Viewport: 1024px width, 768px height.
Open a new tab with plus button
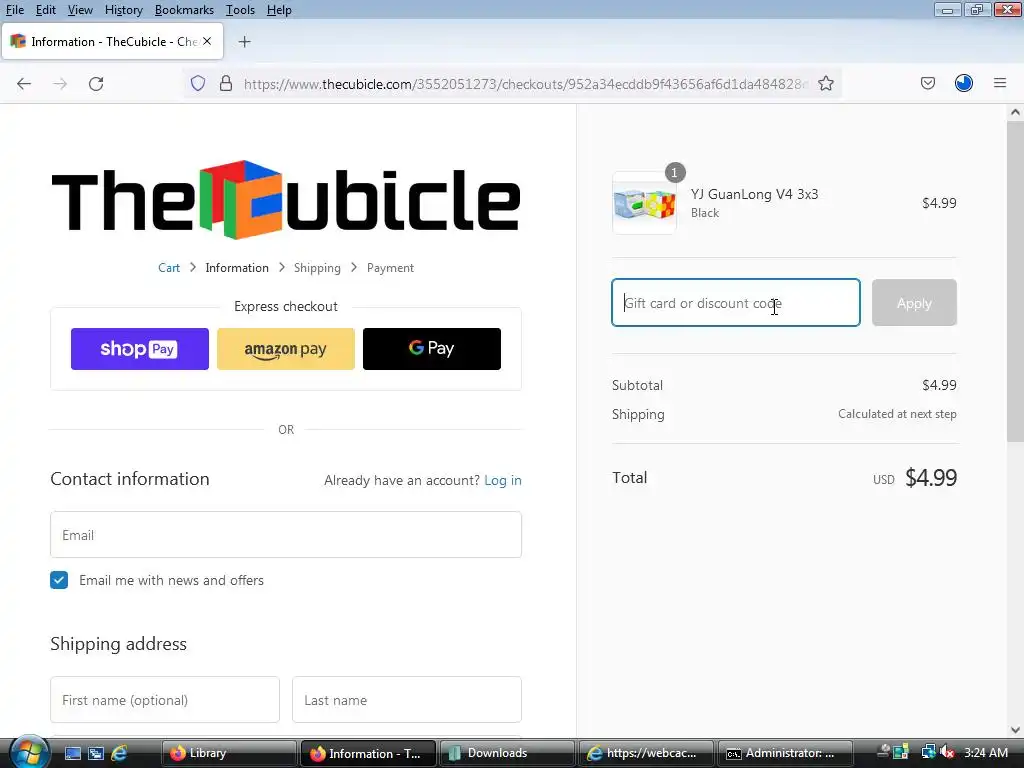245,42
